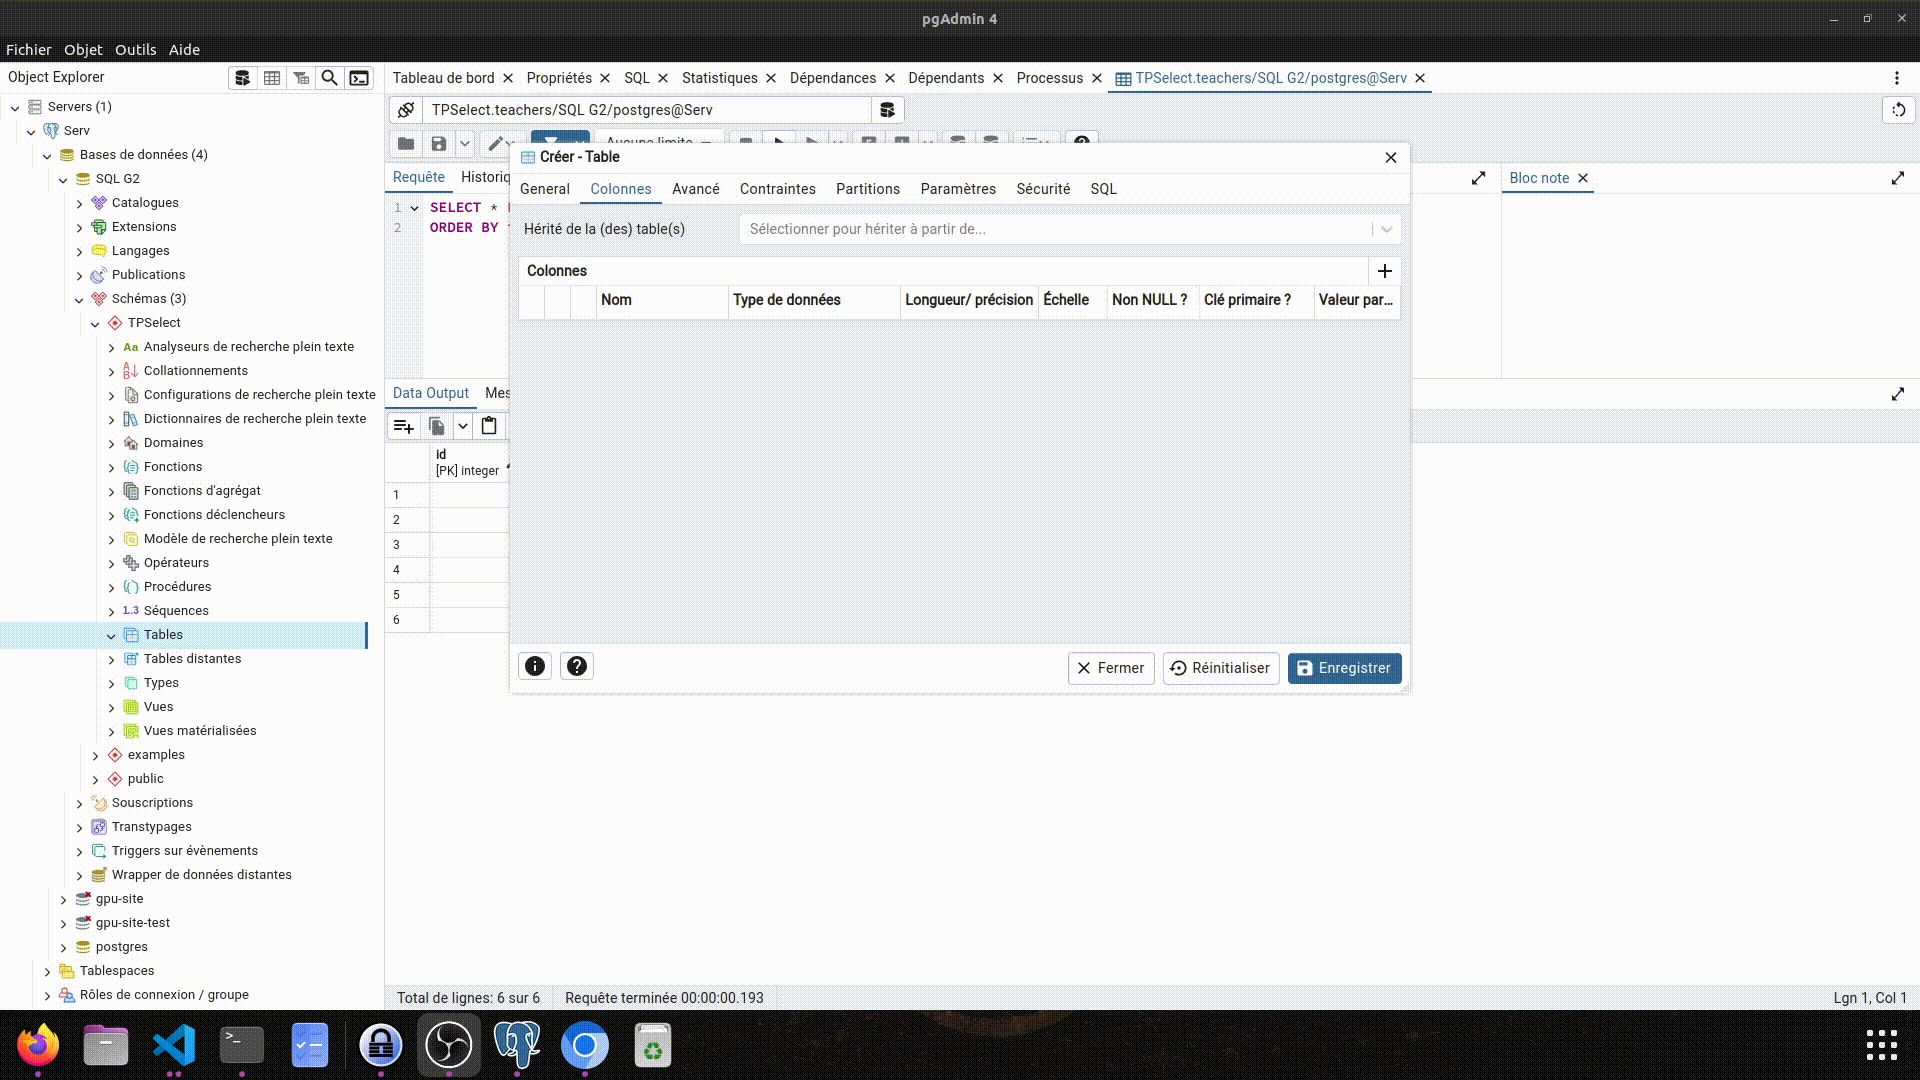This screenshot has height=1080, width=1920.
Task: Open the vertical three-dots menu at top right
Action: 1896,78
